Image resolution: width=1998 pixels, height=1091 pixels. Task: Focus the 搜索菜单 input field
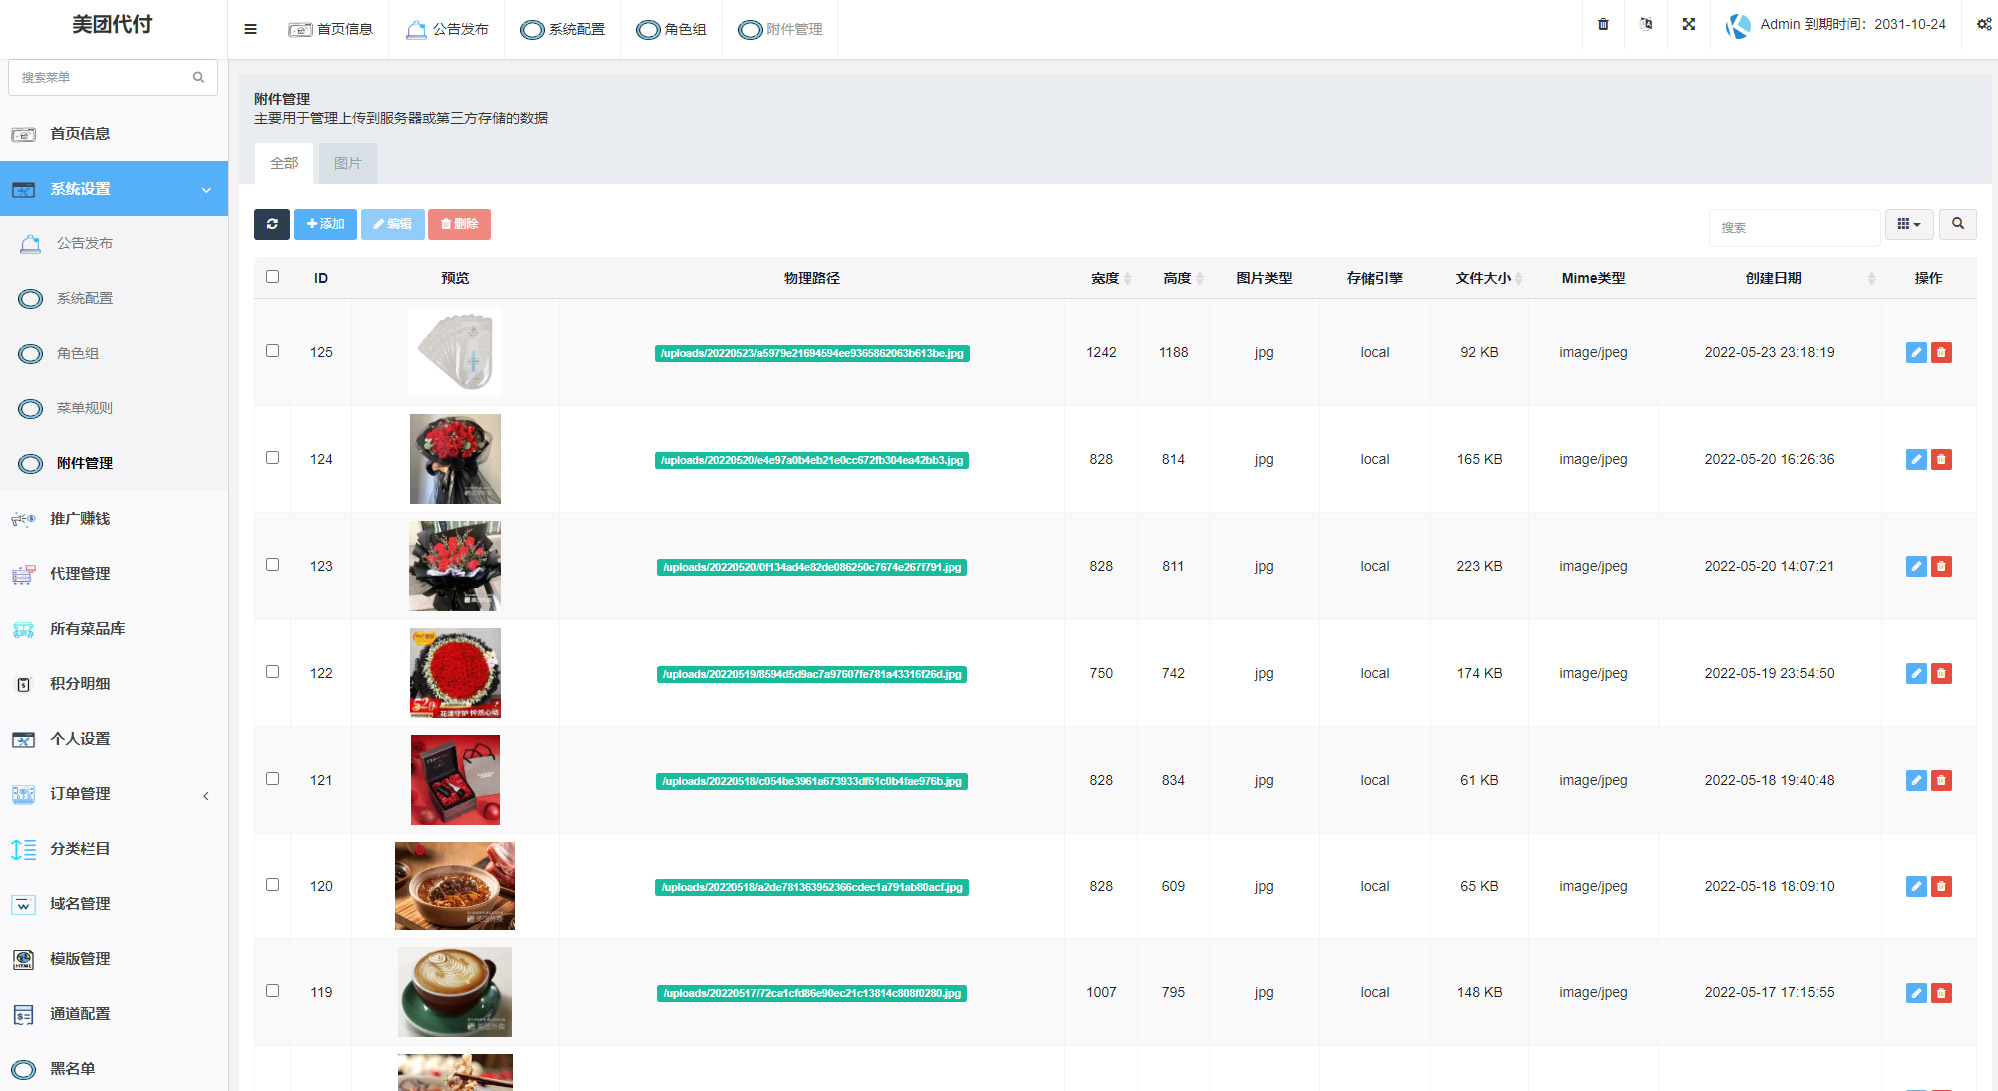pos(113,77)
